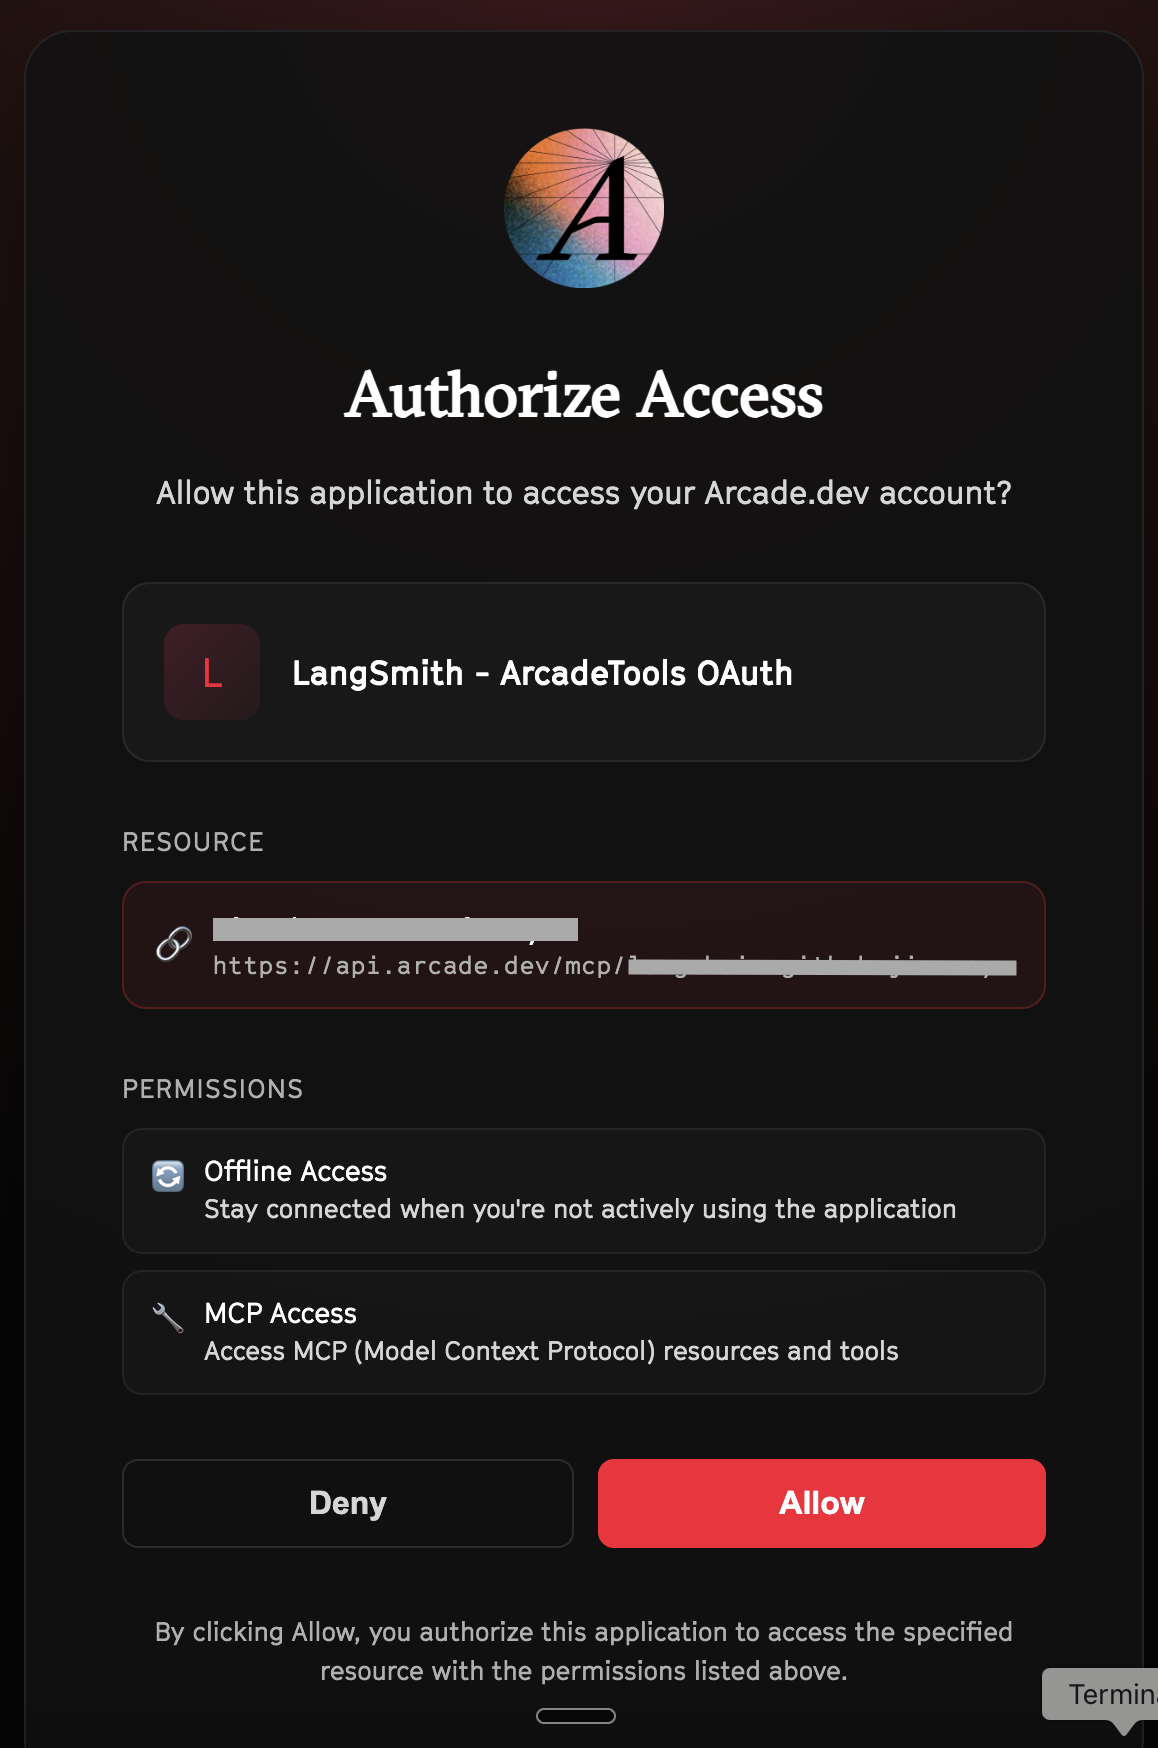The image size is (1158, 1748).
Task: Click the red L badge in the app card
Action: point(212,672)
